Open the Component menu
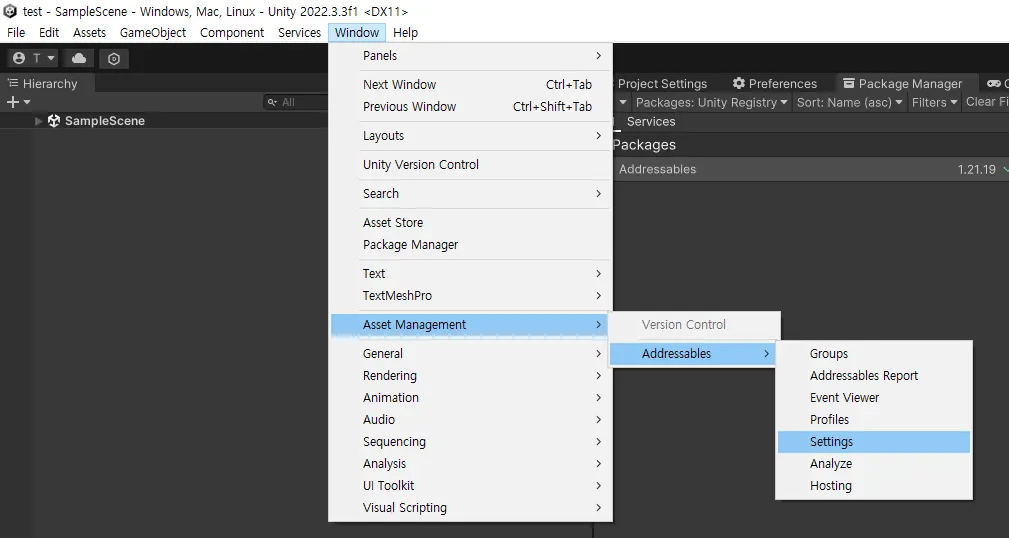 pos(232,32)
